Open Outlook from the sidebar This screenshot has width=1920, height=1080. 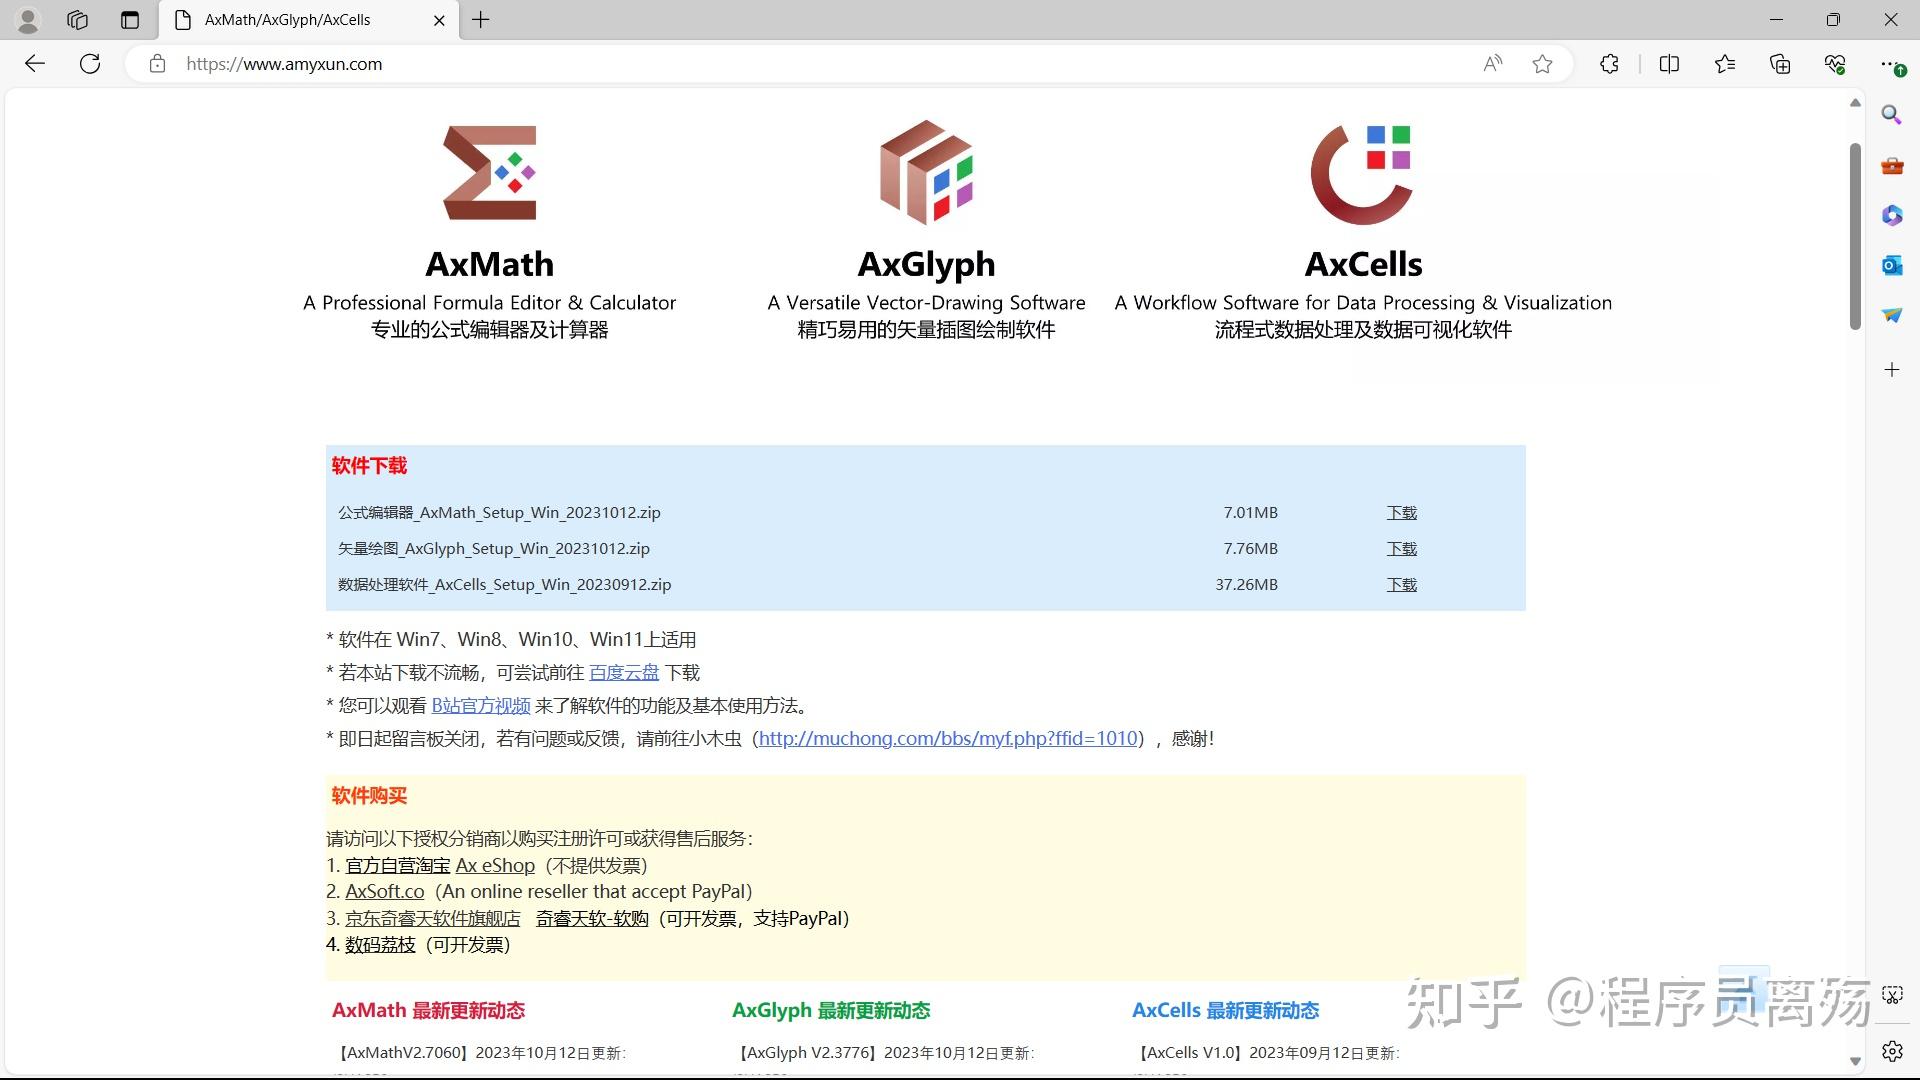1891,265
